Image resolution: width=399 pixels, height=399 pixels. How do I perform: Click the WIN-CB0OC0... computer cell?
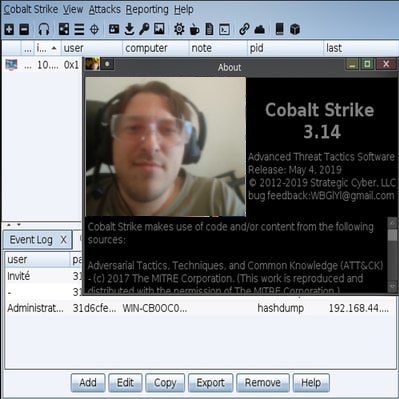tap(155, 308)
